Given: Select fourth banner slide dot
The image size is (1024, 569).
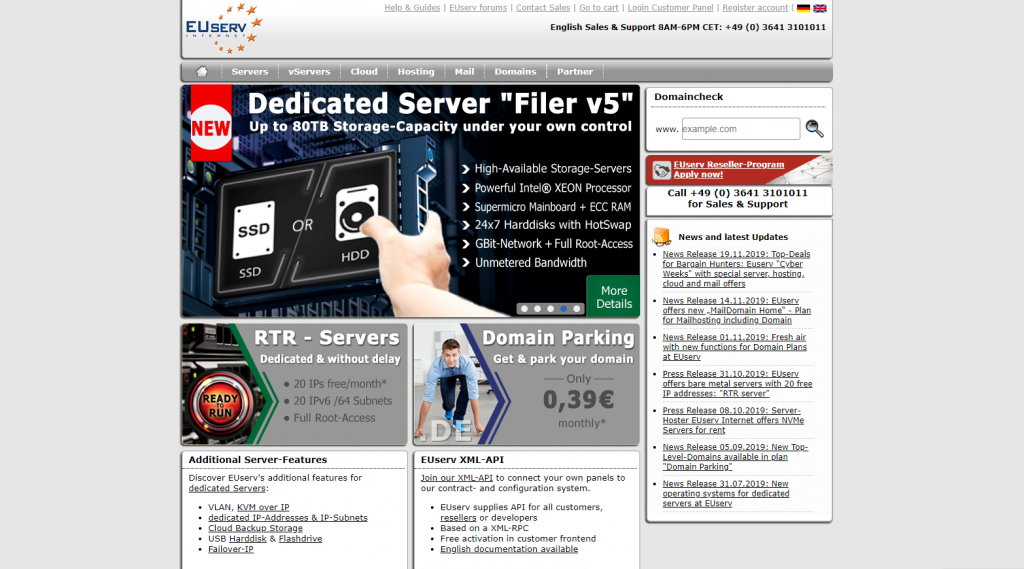Looking at the screenshot, I should tap(563, 308).
